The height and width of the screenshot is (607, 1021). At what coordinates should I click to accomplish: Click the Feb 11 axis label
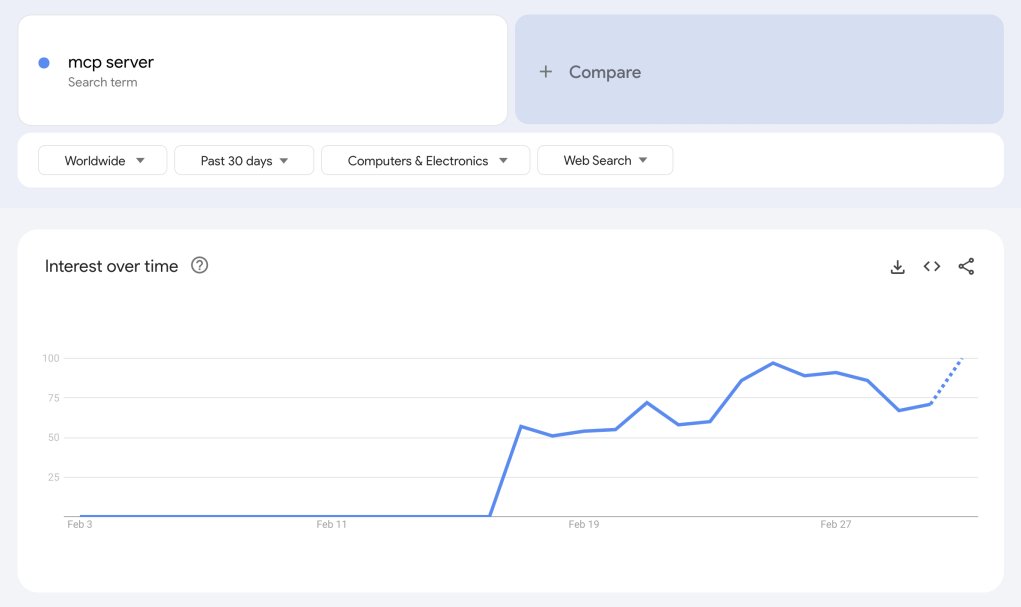pyautogui.click(x=331, y=524)
